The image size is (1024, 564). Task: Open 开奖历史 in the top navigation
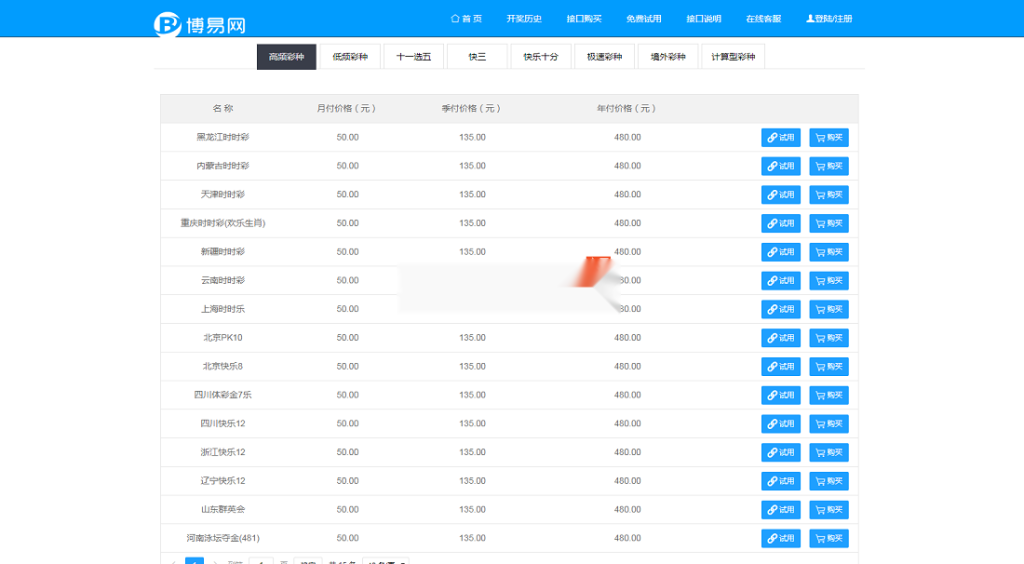[524, 19]
